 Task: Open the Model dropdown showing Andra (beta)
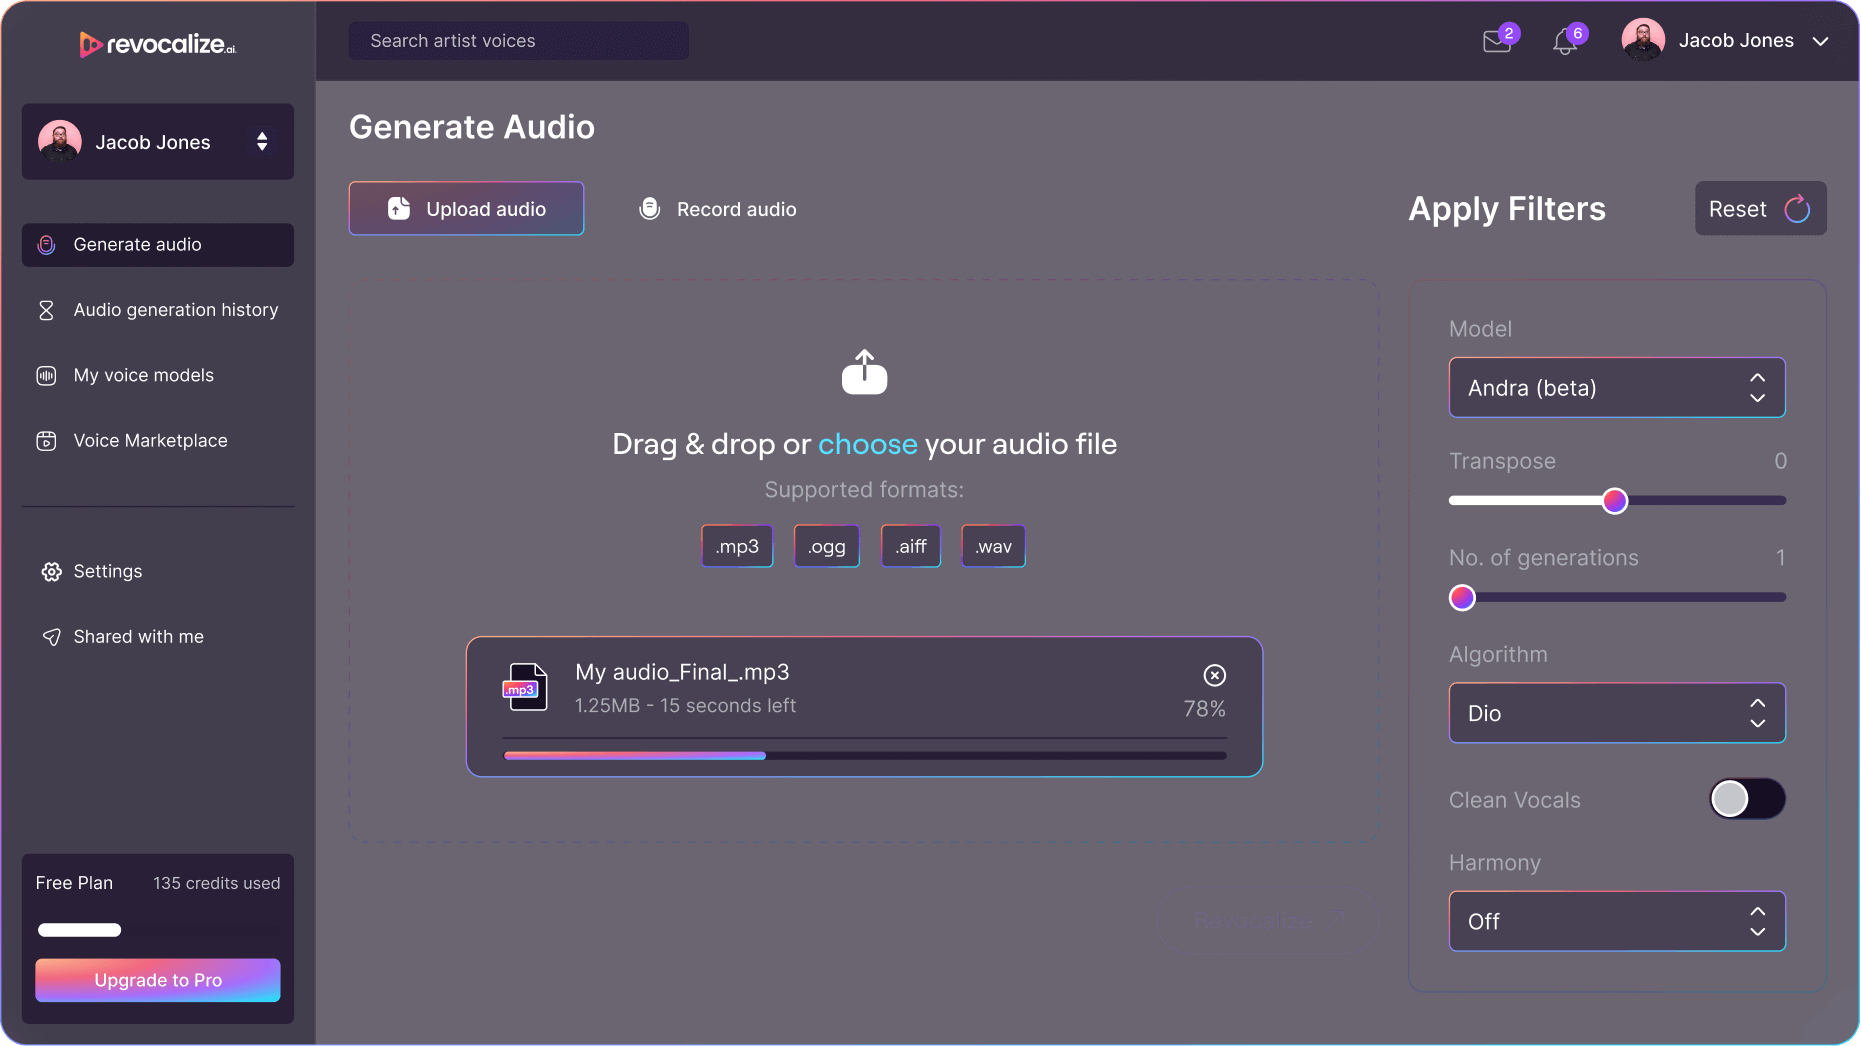(1616, 387)
